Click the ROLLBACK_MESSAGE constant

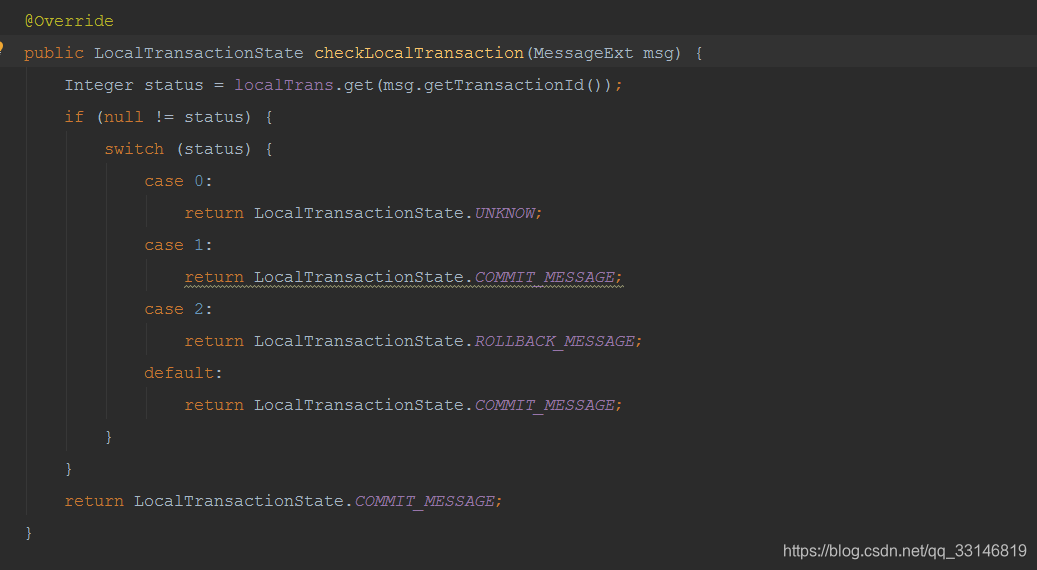pyautogui.click(x=555, y=341)
